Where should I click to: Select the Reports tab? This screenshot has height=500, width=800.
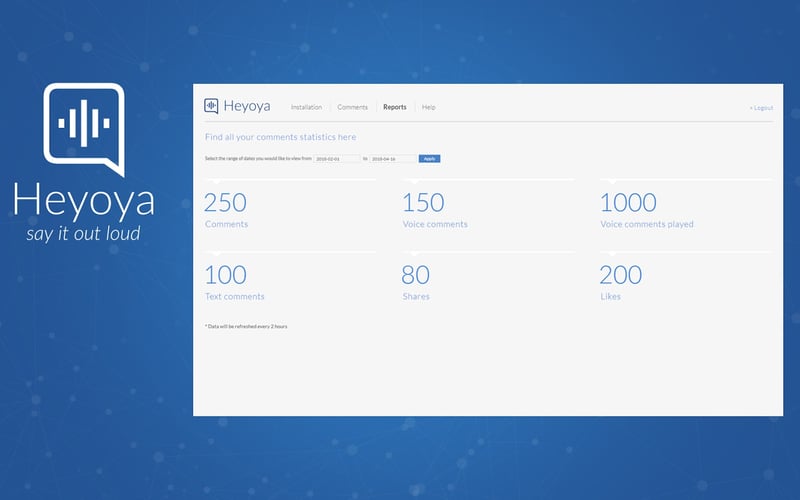click(395, 107)
